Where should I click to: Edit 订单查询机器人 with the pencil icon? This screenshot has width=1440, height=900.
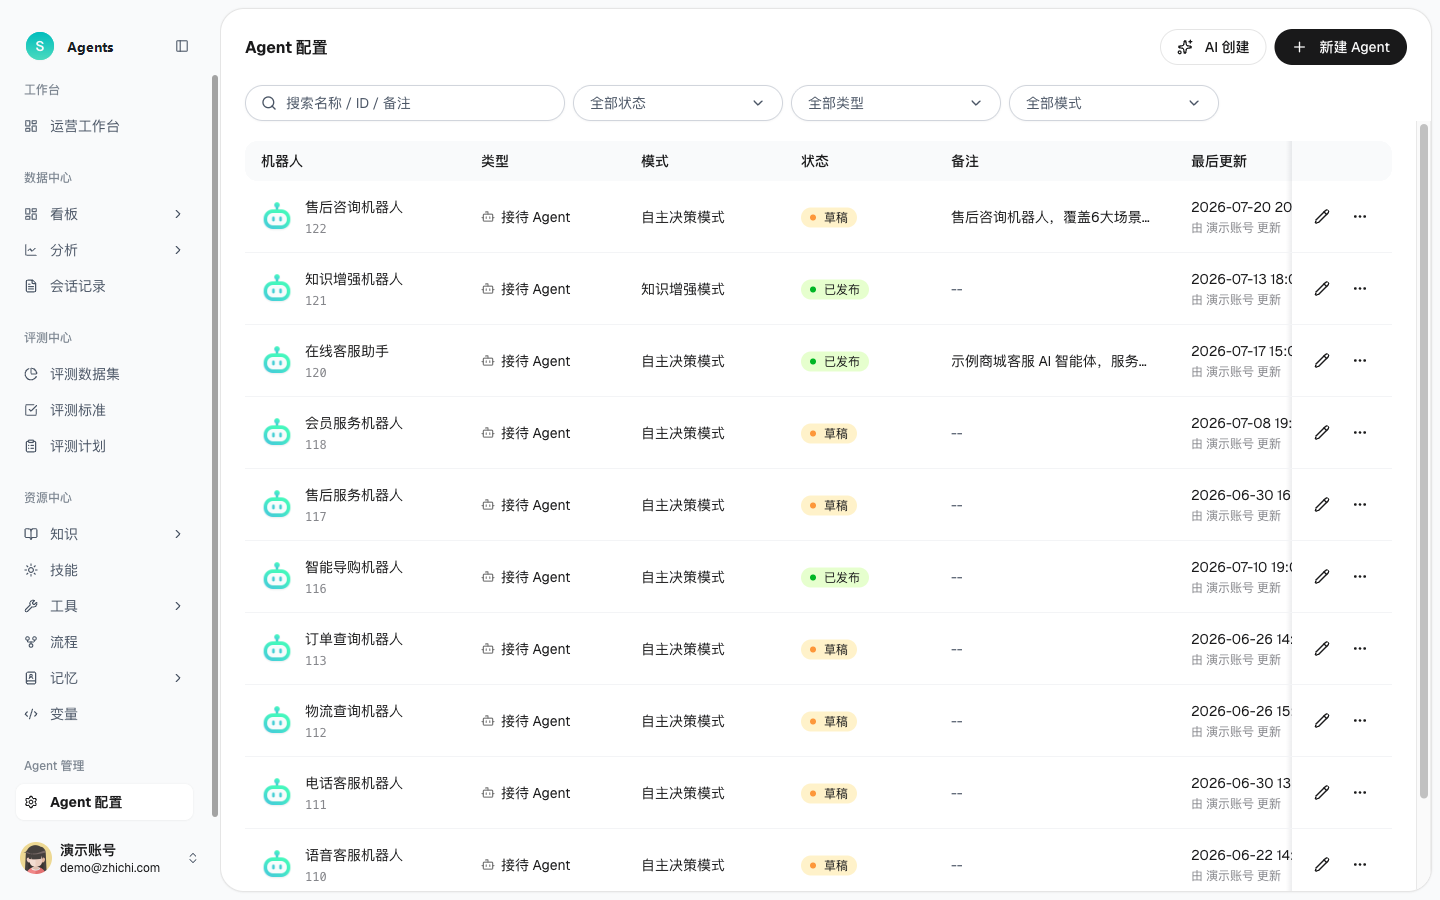pyautogui.click(x=1322, y=649)
